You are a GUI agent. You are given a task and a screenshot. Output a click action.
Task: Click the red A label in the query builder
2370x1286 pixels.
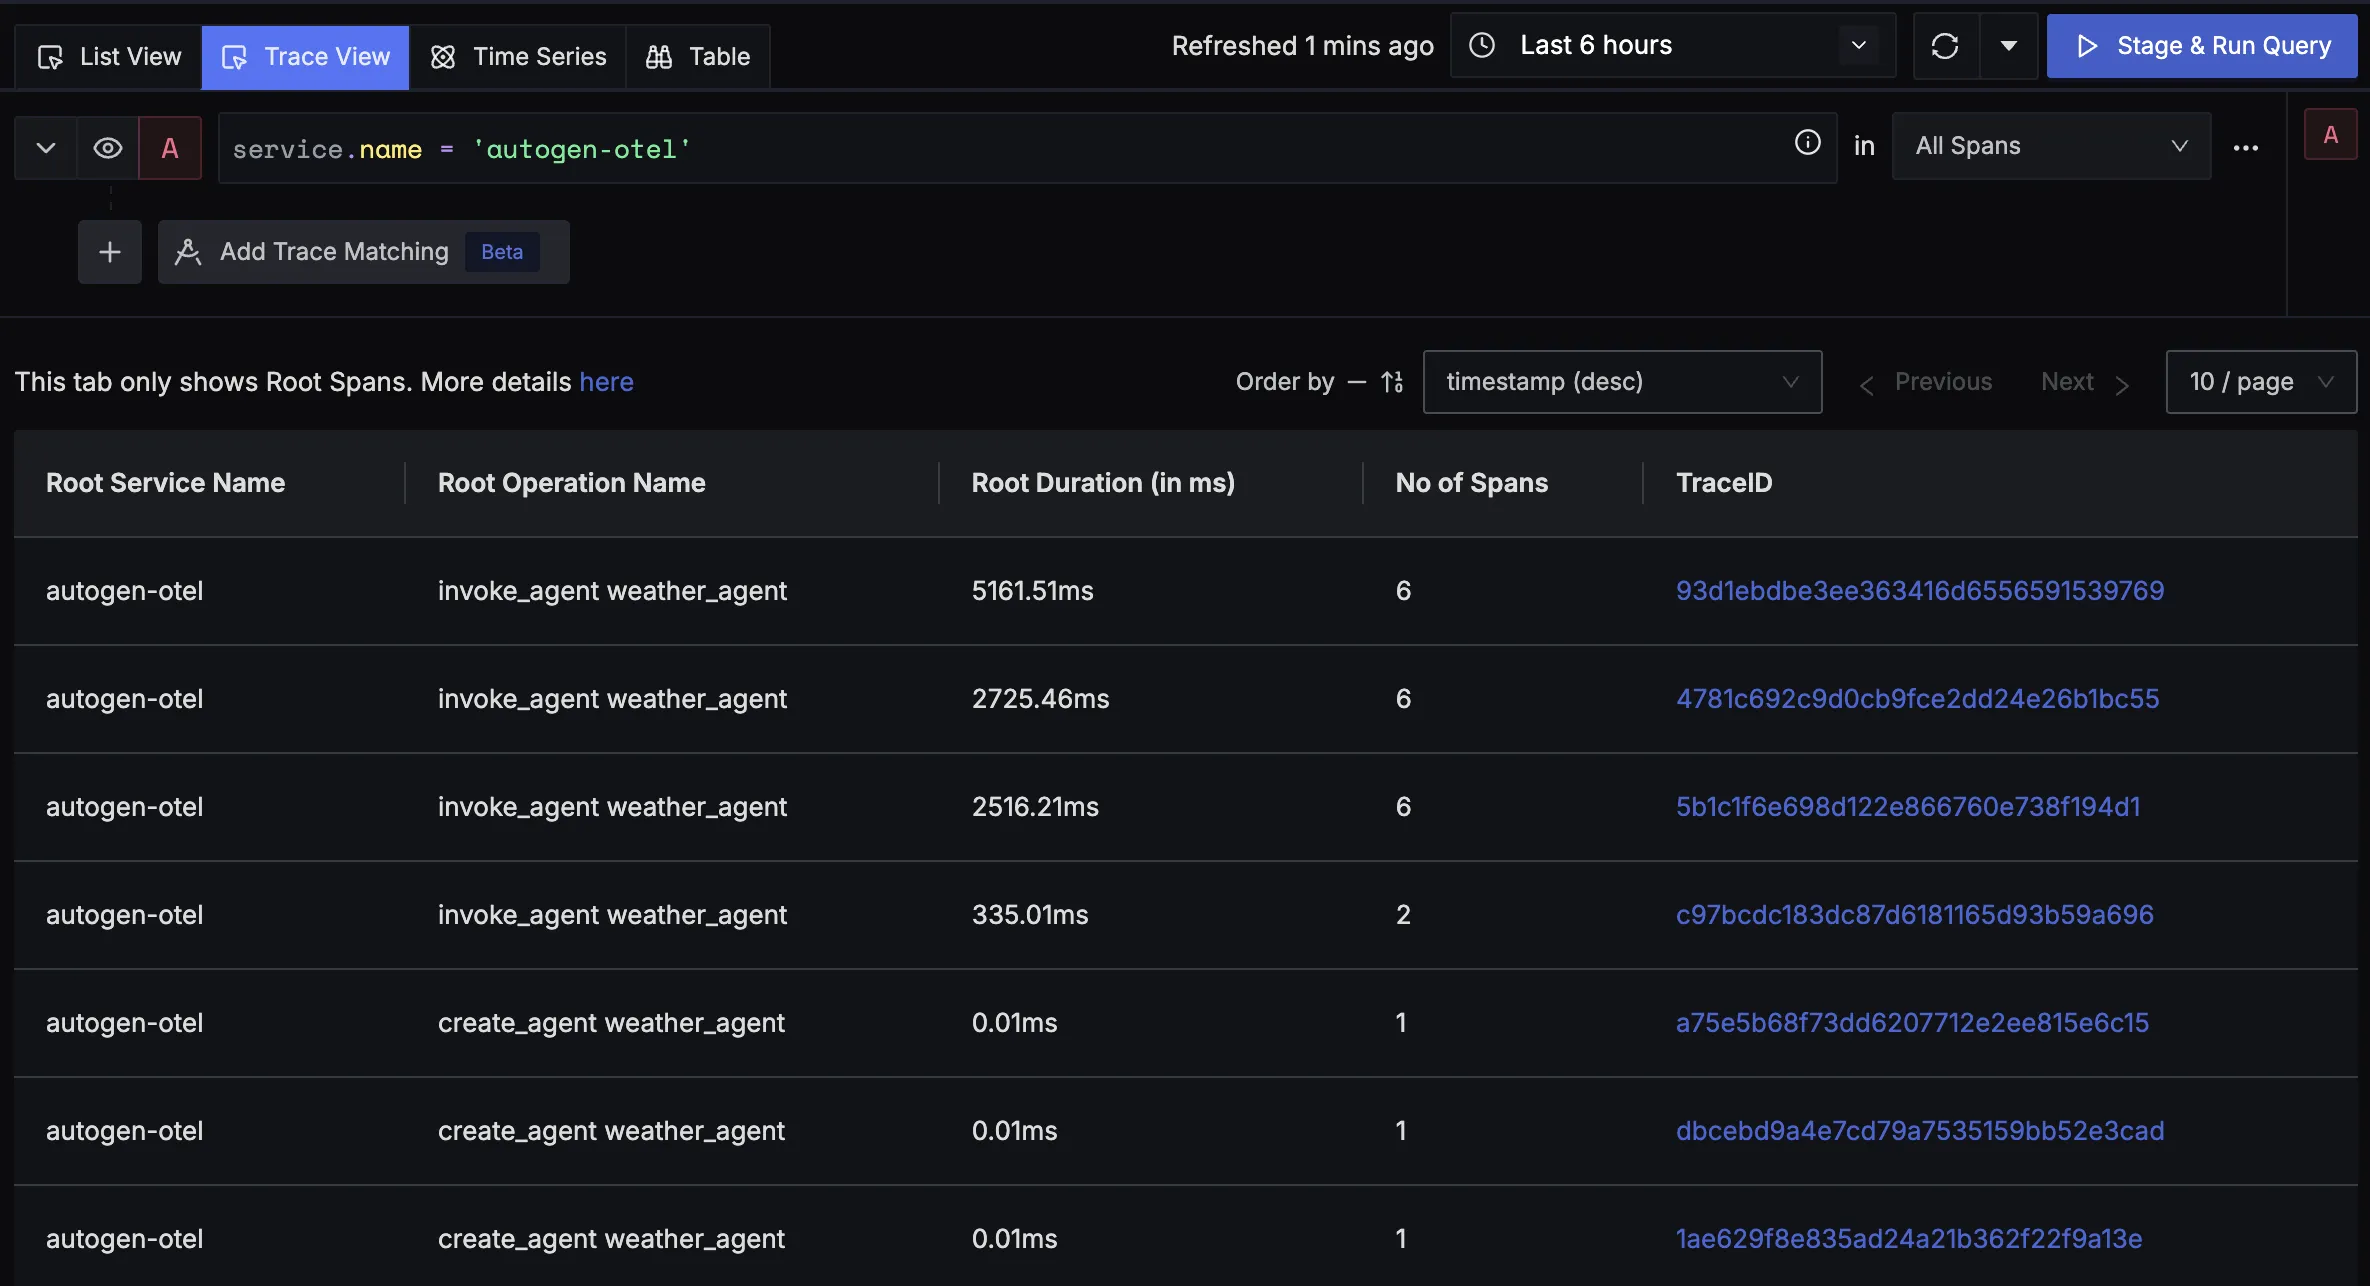[170, 147]
